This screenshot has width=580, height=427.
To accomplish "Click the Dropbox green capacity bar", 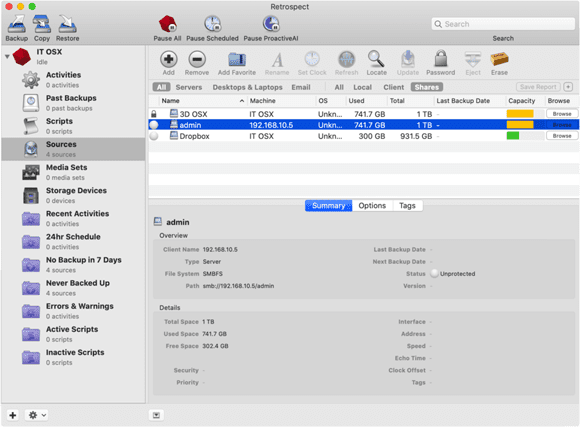I will pyautogui.click(x=513, y=136).
